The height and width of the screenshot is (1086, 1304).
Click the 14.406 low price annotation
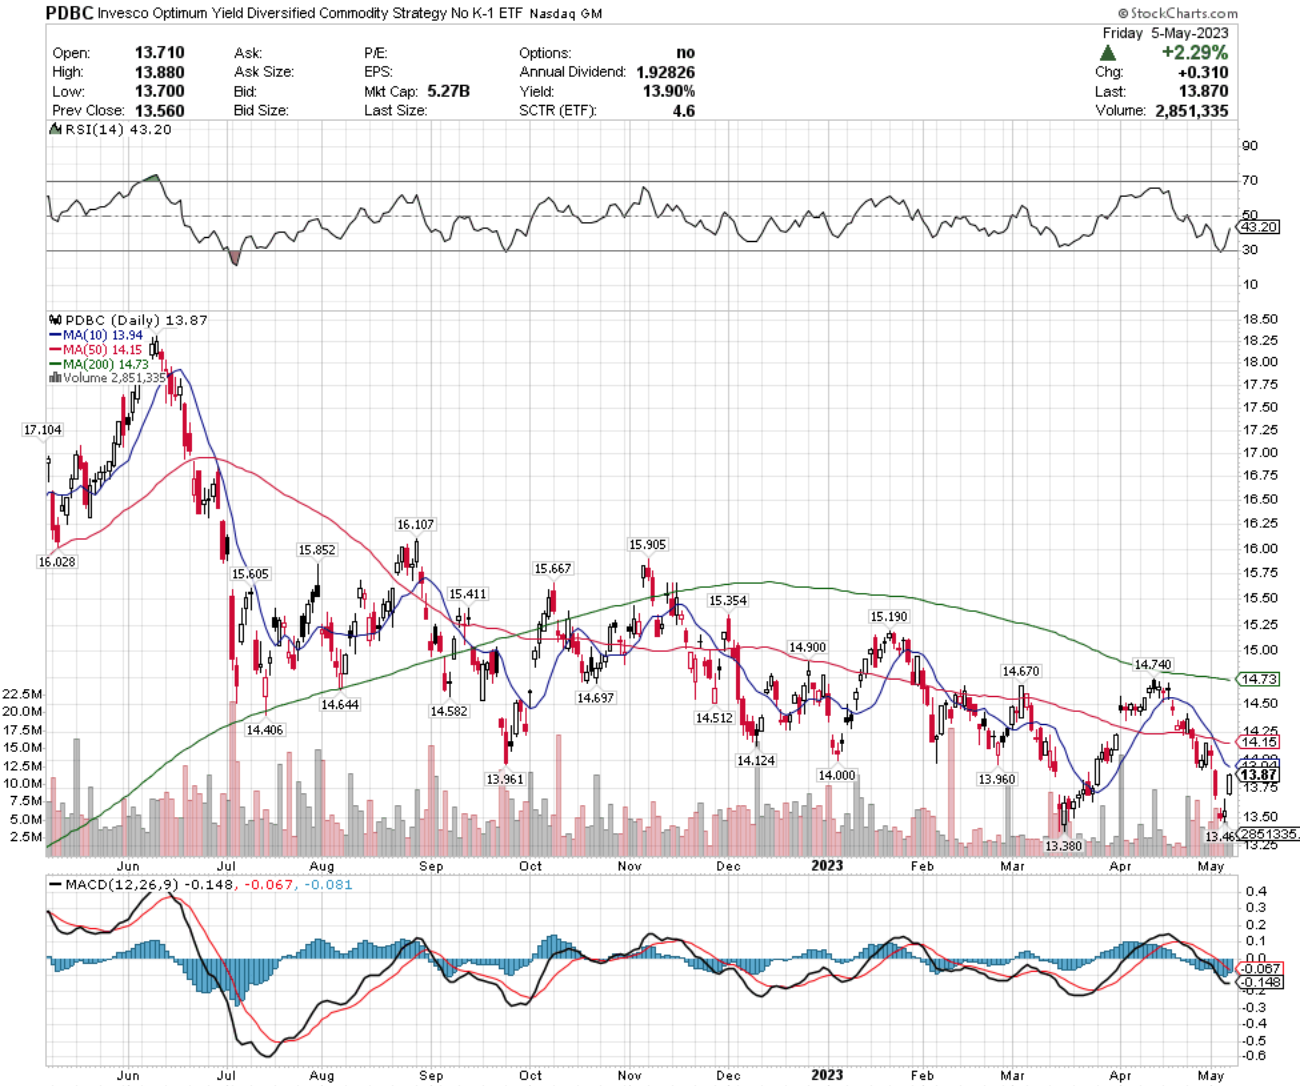point(265,730)
